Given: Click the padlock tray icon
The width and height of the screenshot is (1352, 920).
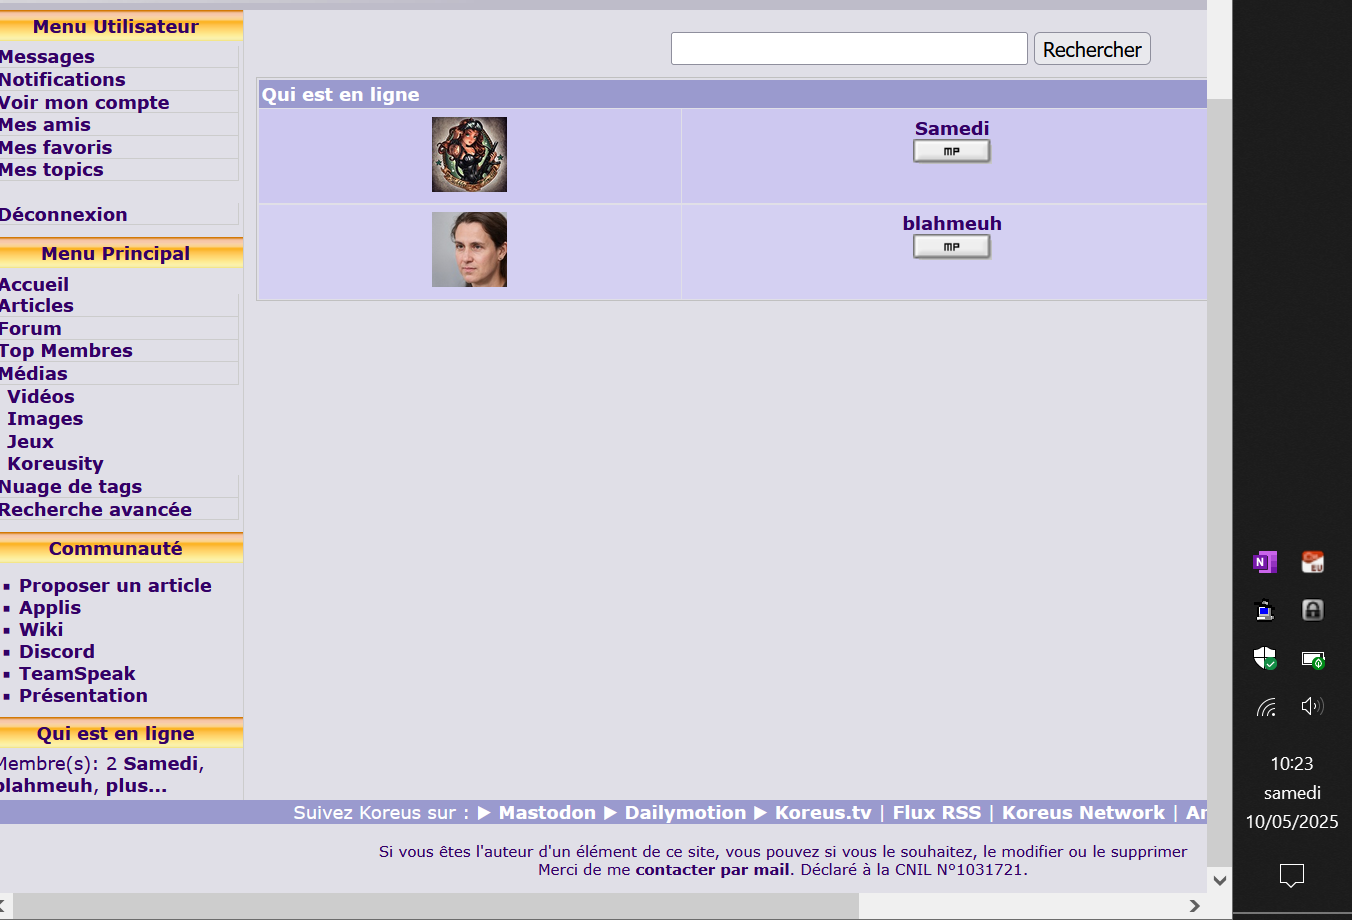Looking at the screenshot, I should coord(1312,610).
